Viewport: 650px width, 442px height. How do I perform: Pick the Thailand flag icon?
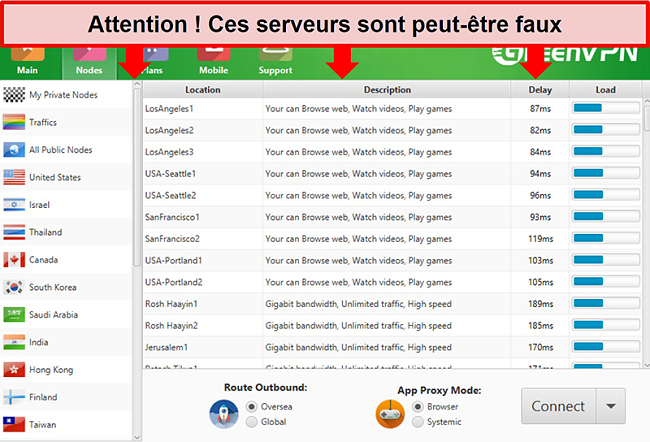14,232
